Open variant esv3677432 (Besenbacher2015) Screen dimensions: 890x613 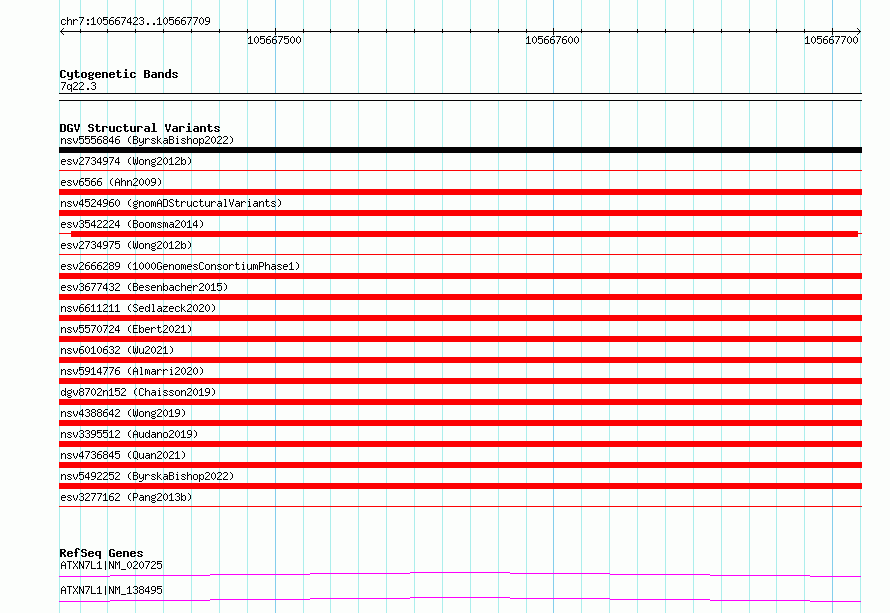point(144,287)
